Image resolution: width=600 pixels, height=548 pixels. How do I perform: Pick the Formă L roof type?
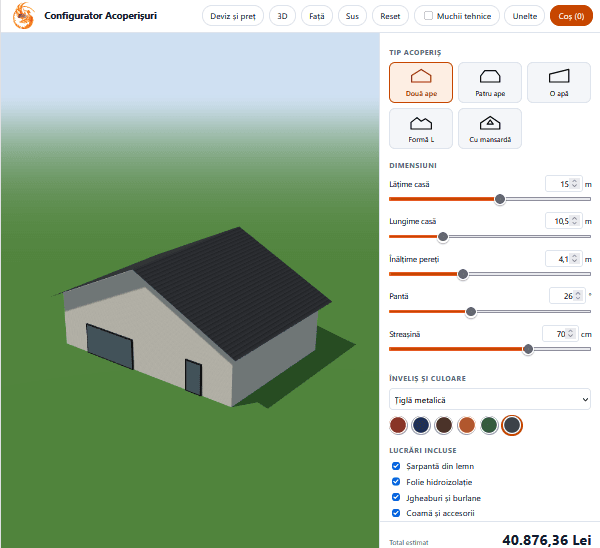pyautogui.click(x=421, y=129)
